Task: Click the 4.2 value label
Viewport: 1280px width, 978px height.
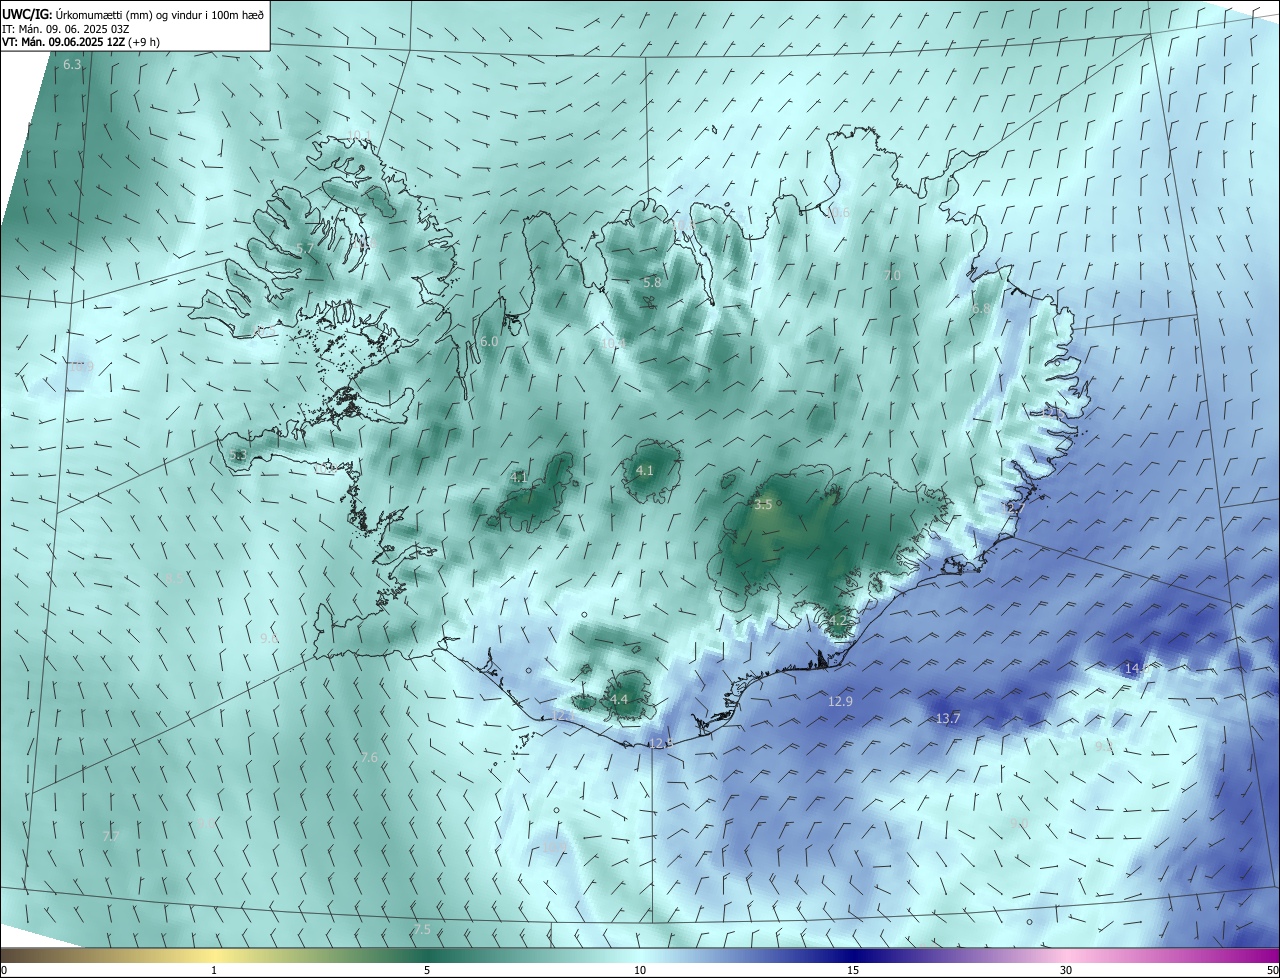Action: click(x=837, y=621)
